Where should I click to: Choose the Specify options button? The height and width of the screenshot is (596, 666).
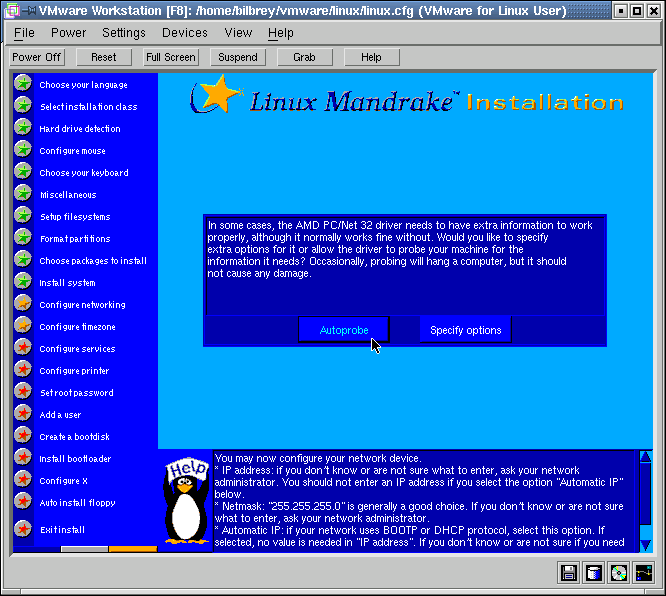point(465,330)
